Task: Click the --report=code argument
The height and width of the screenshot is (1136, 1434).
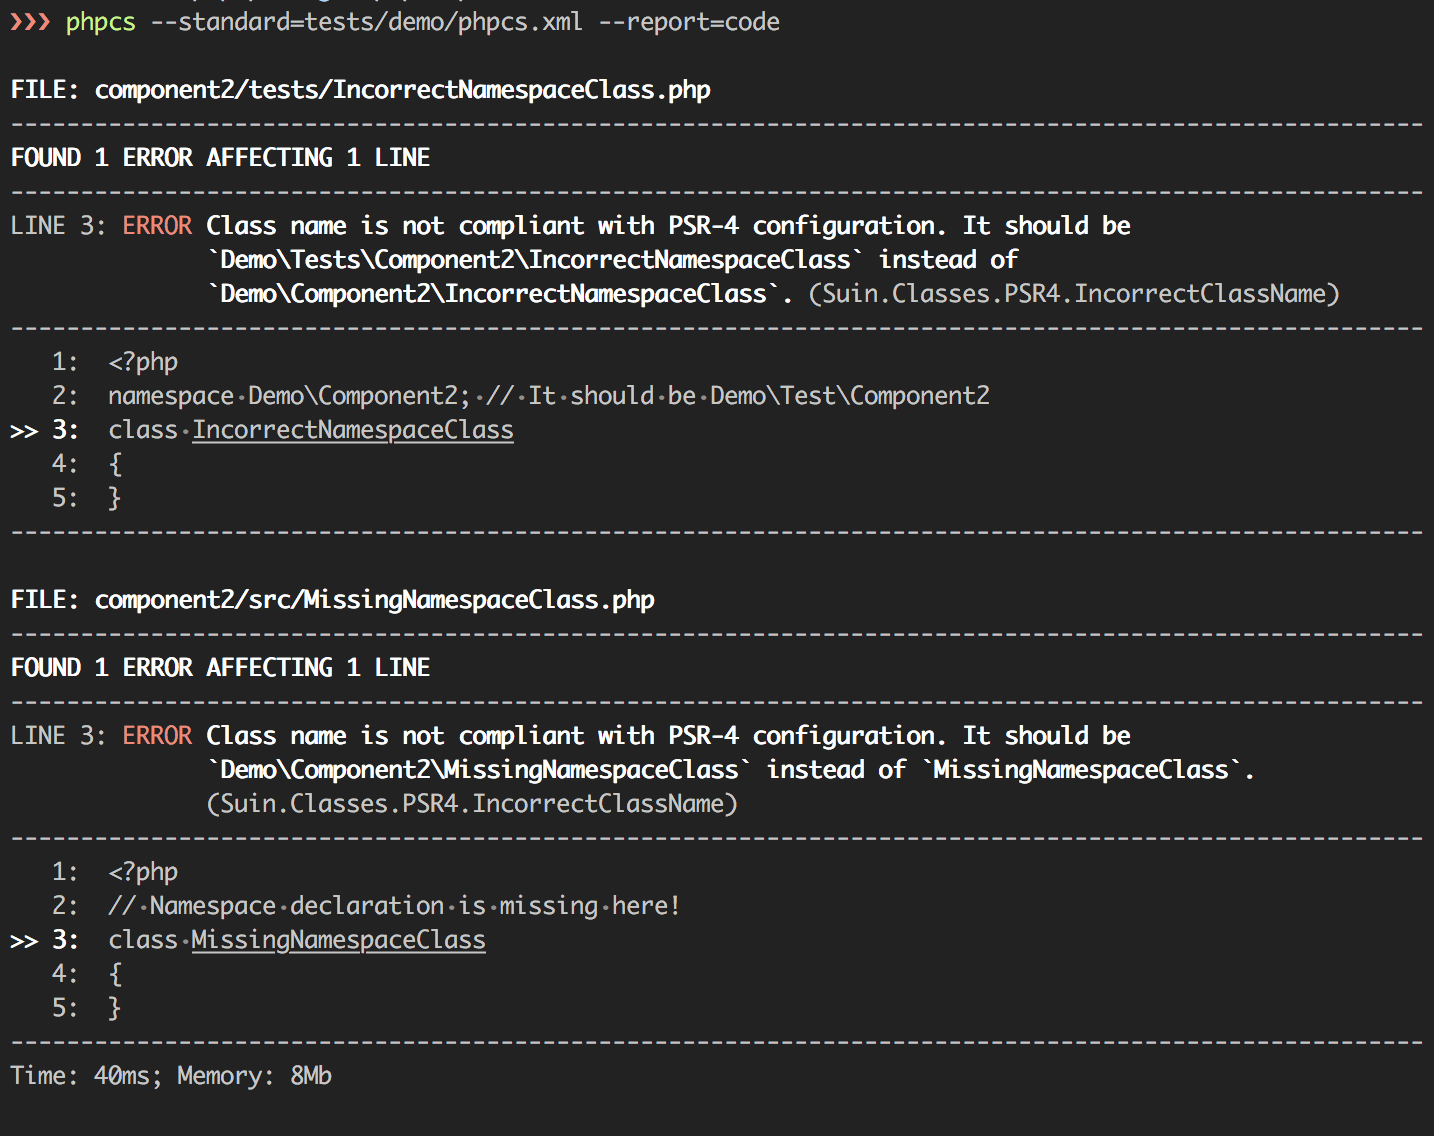Action: pyautogui.click(x=689, y=22)
